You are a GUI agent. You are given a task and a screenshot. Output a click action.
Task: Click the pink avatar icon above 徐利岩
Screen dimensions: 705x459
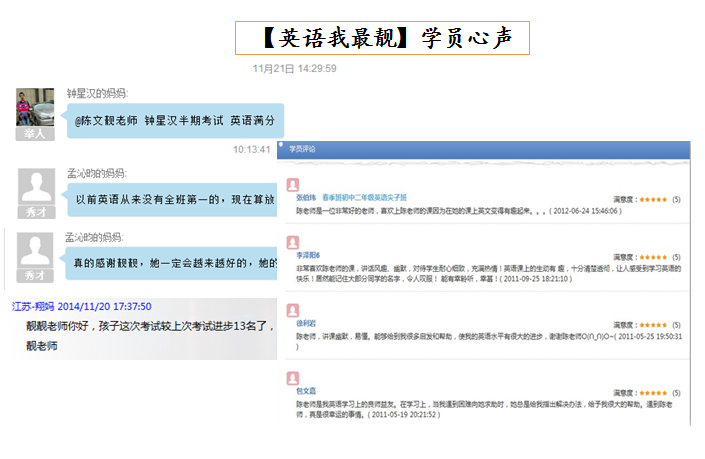(292, 311)
